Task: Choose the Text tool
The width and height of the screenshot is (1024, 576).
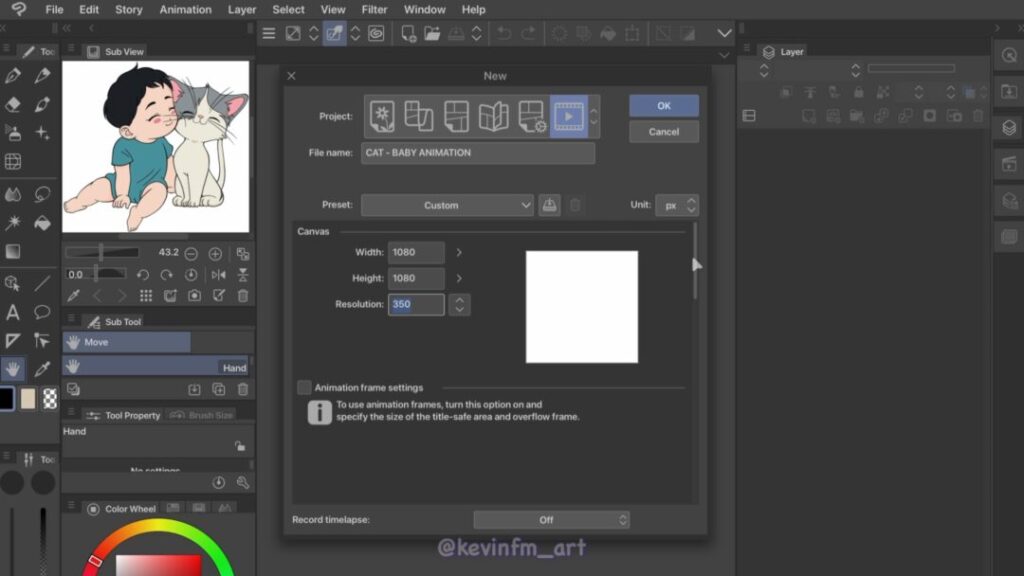Action: 13,312
